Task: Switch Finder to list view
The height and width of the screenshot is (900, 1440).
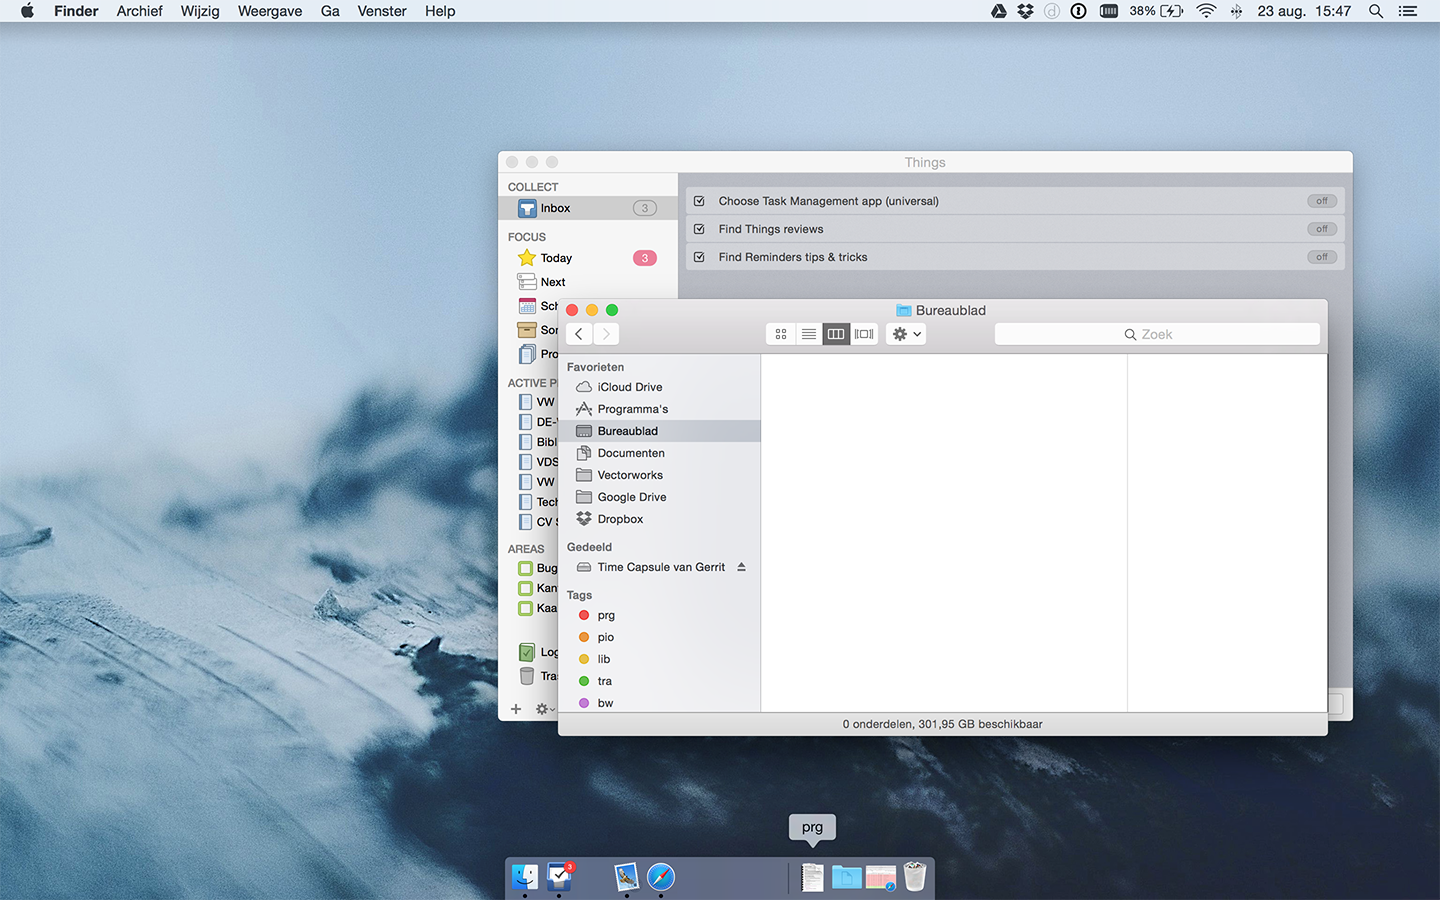Action: 809,334
